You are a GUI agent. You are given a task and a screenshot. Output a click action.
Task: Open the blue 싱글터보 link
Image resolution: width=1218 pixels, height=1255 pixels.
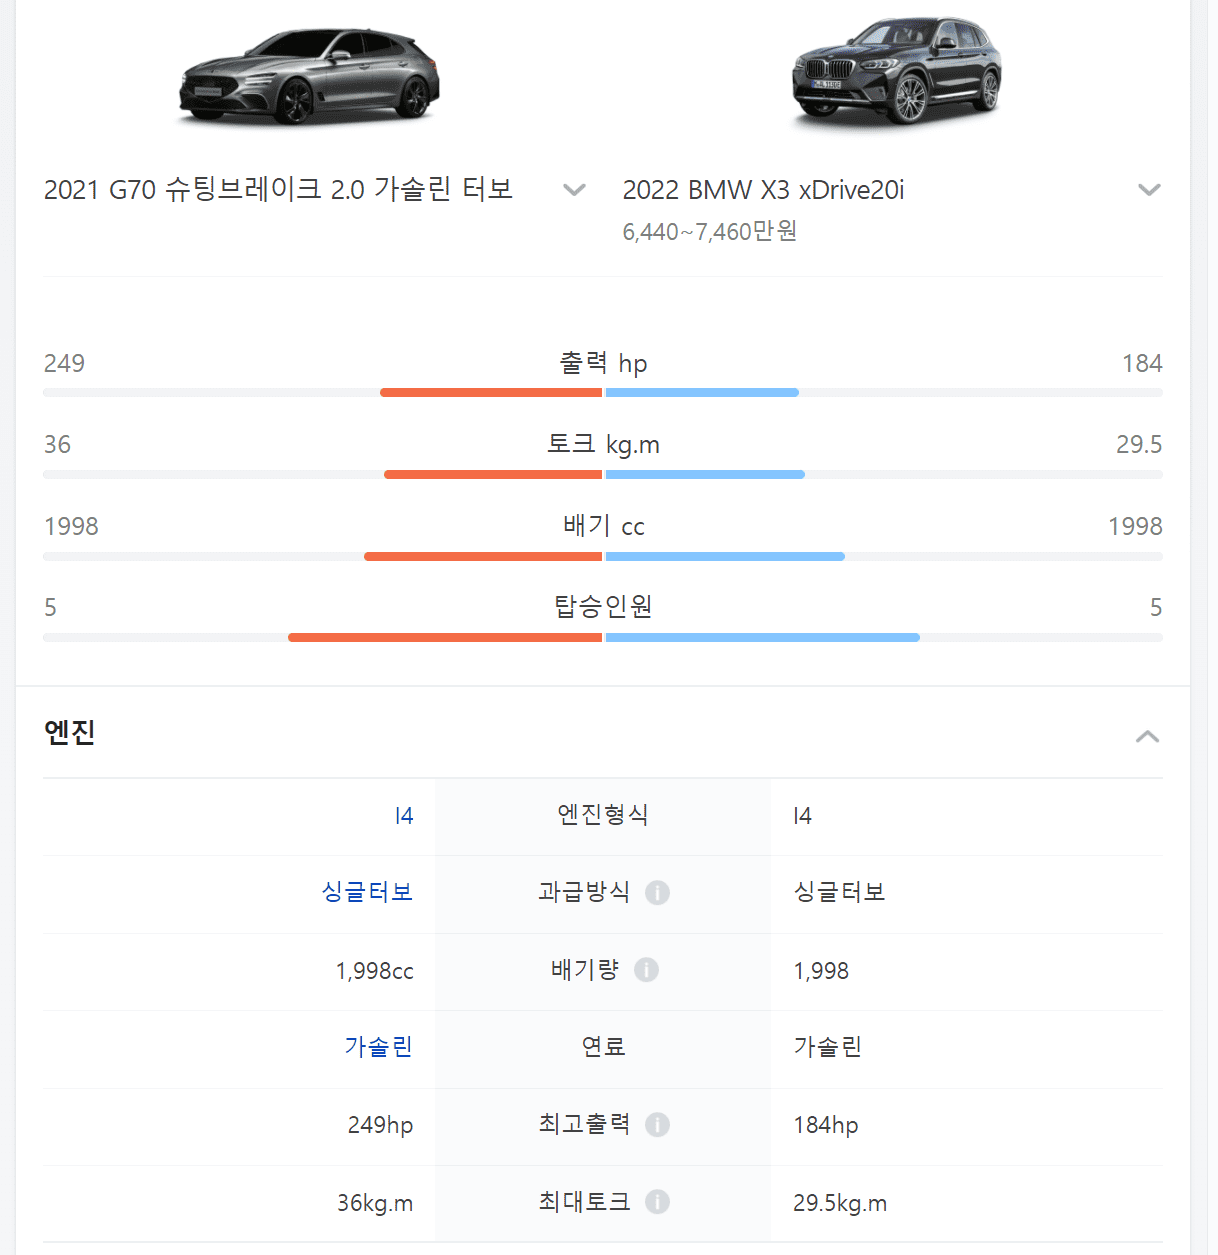[x=367, y=892]
